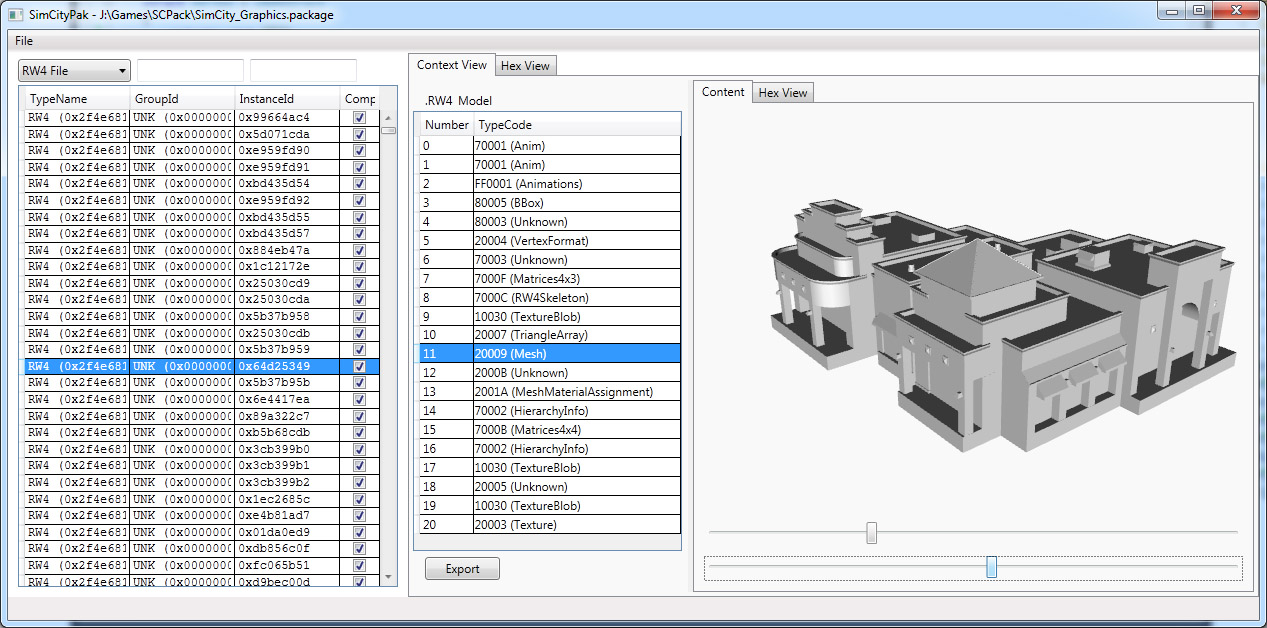Open the Hex View tab beside Content

pos(782,93)
